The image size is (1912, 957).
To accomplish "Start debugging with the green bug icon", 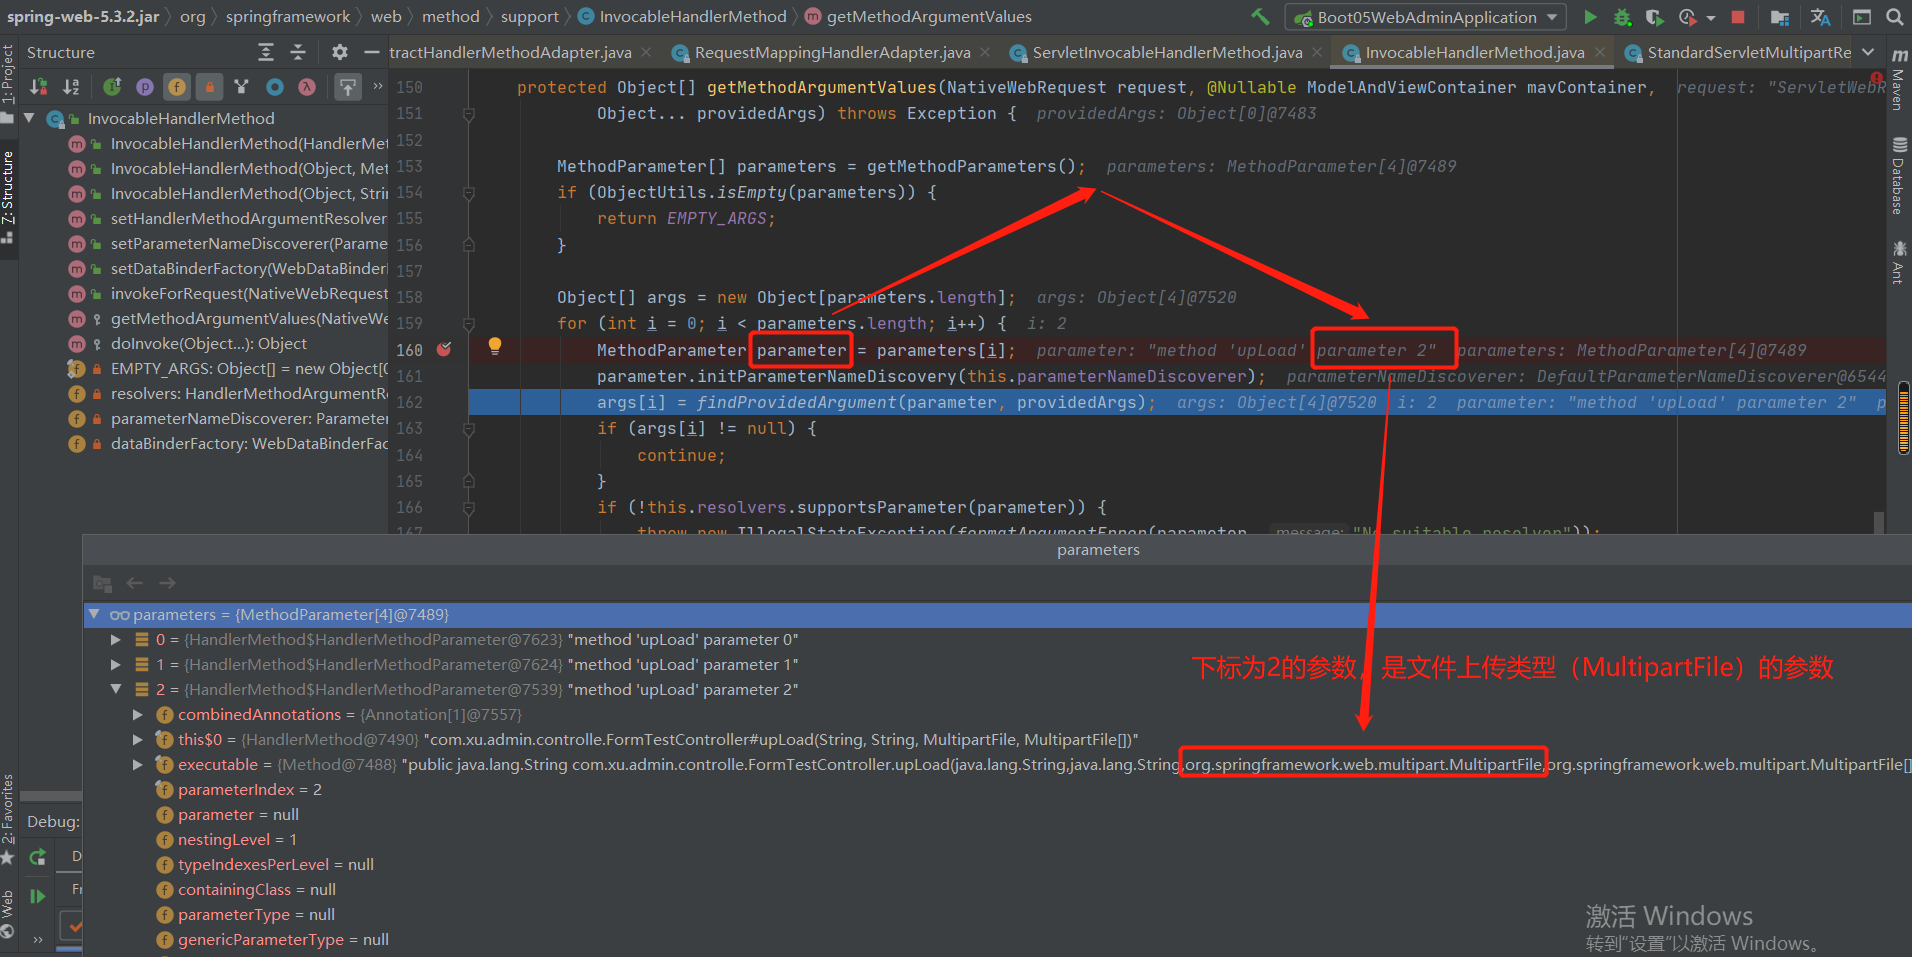I will click(x=1622, y=17).
